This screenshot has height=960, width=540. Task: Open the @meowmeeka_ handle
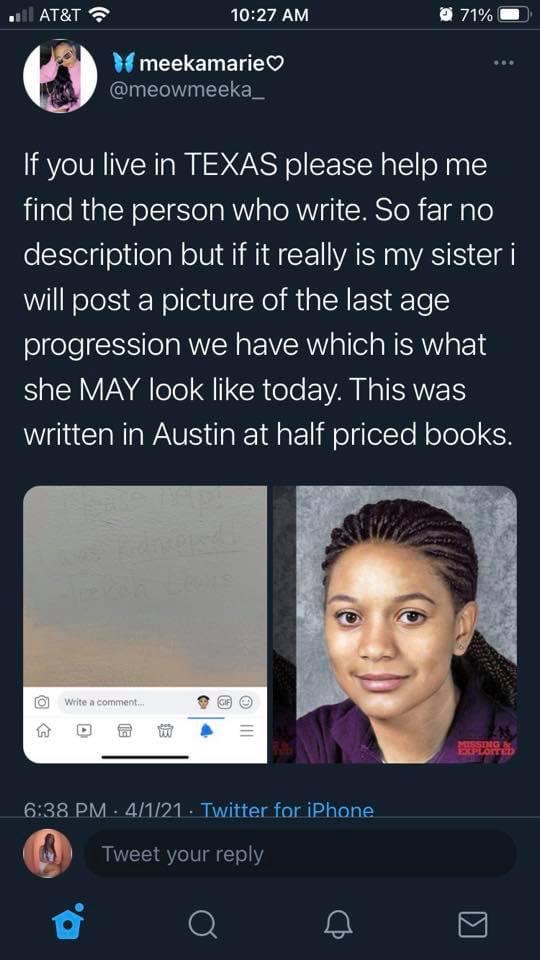coord(187,90)
